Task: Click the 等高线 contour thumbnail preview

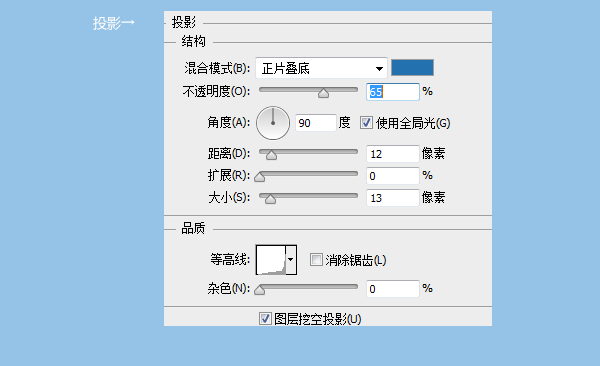Action: coord(271,260)
